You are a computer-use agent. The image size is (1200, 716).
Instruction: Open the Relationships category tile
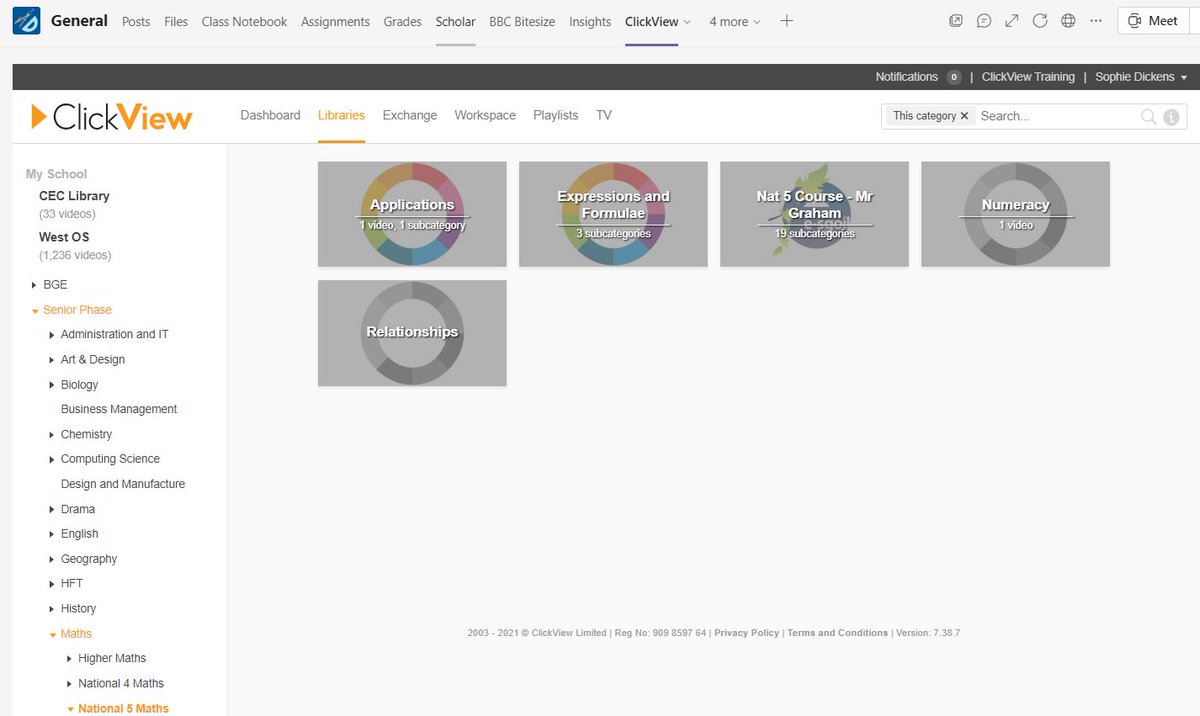coord(412,333)
